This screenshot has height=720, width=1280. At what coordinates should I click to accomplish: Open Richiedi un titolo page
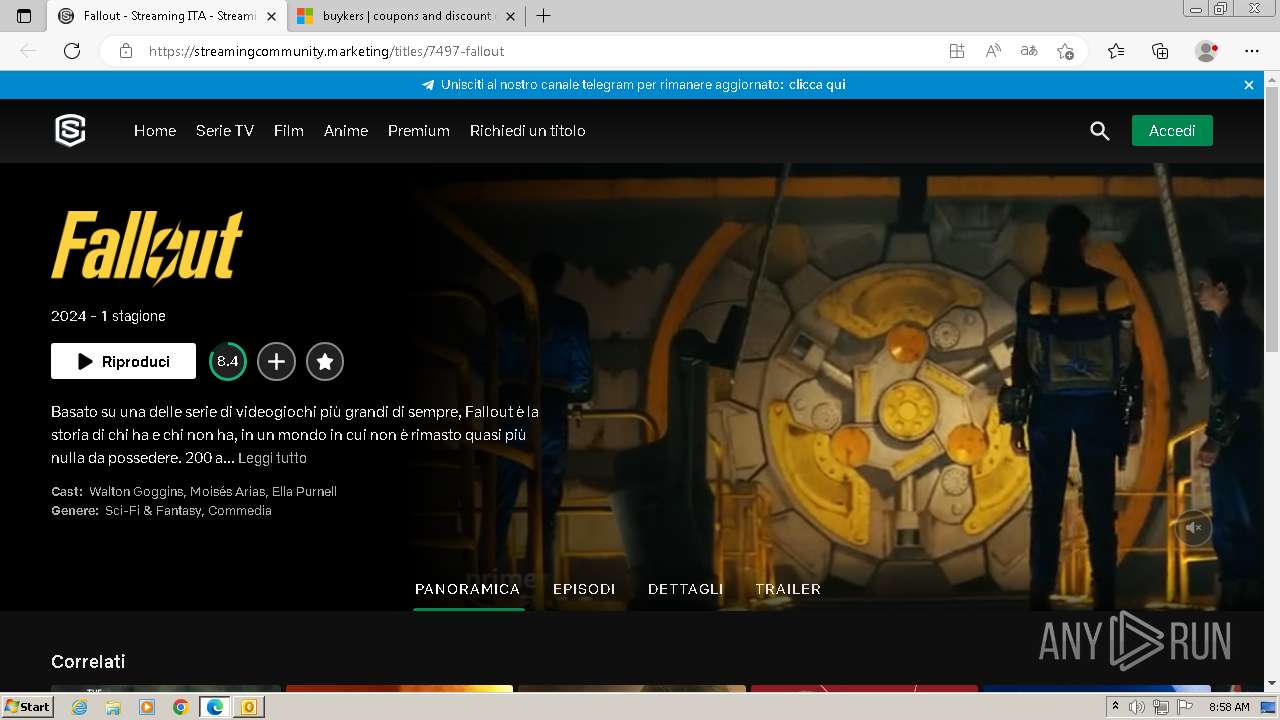528,131
